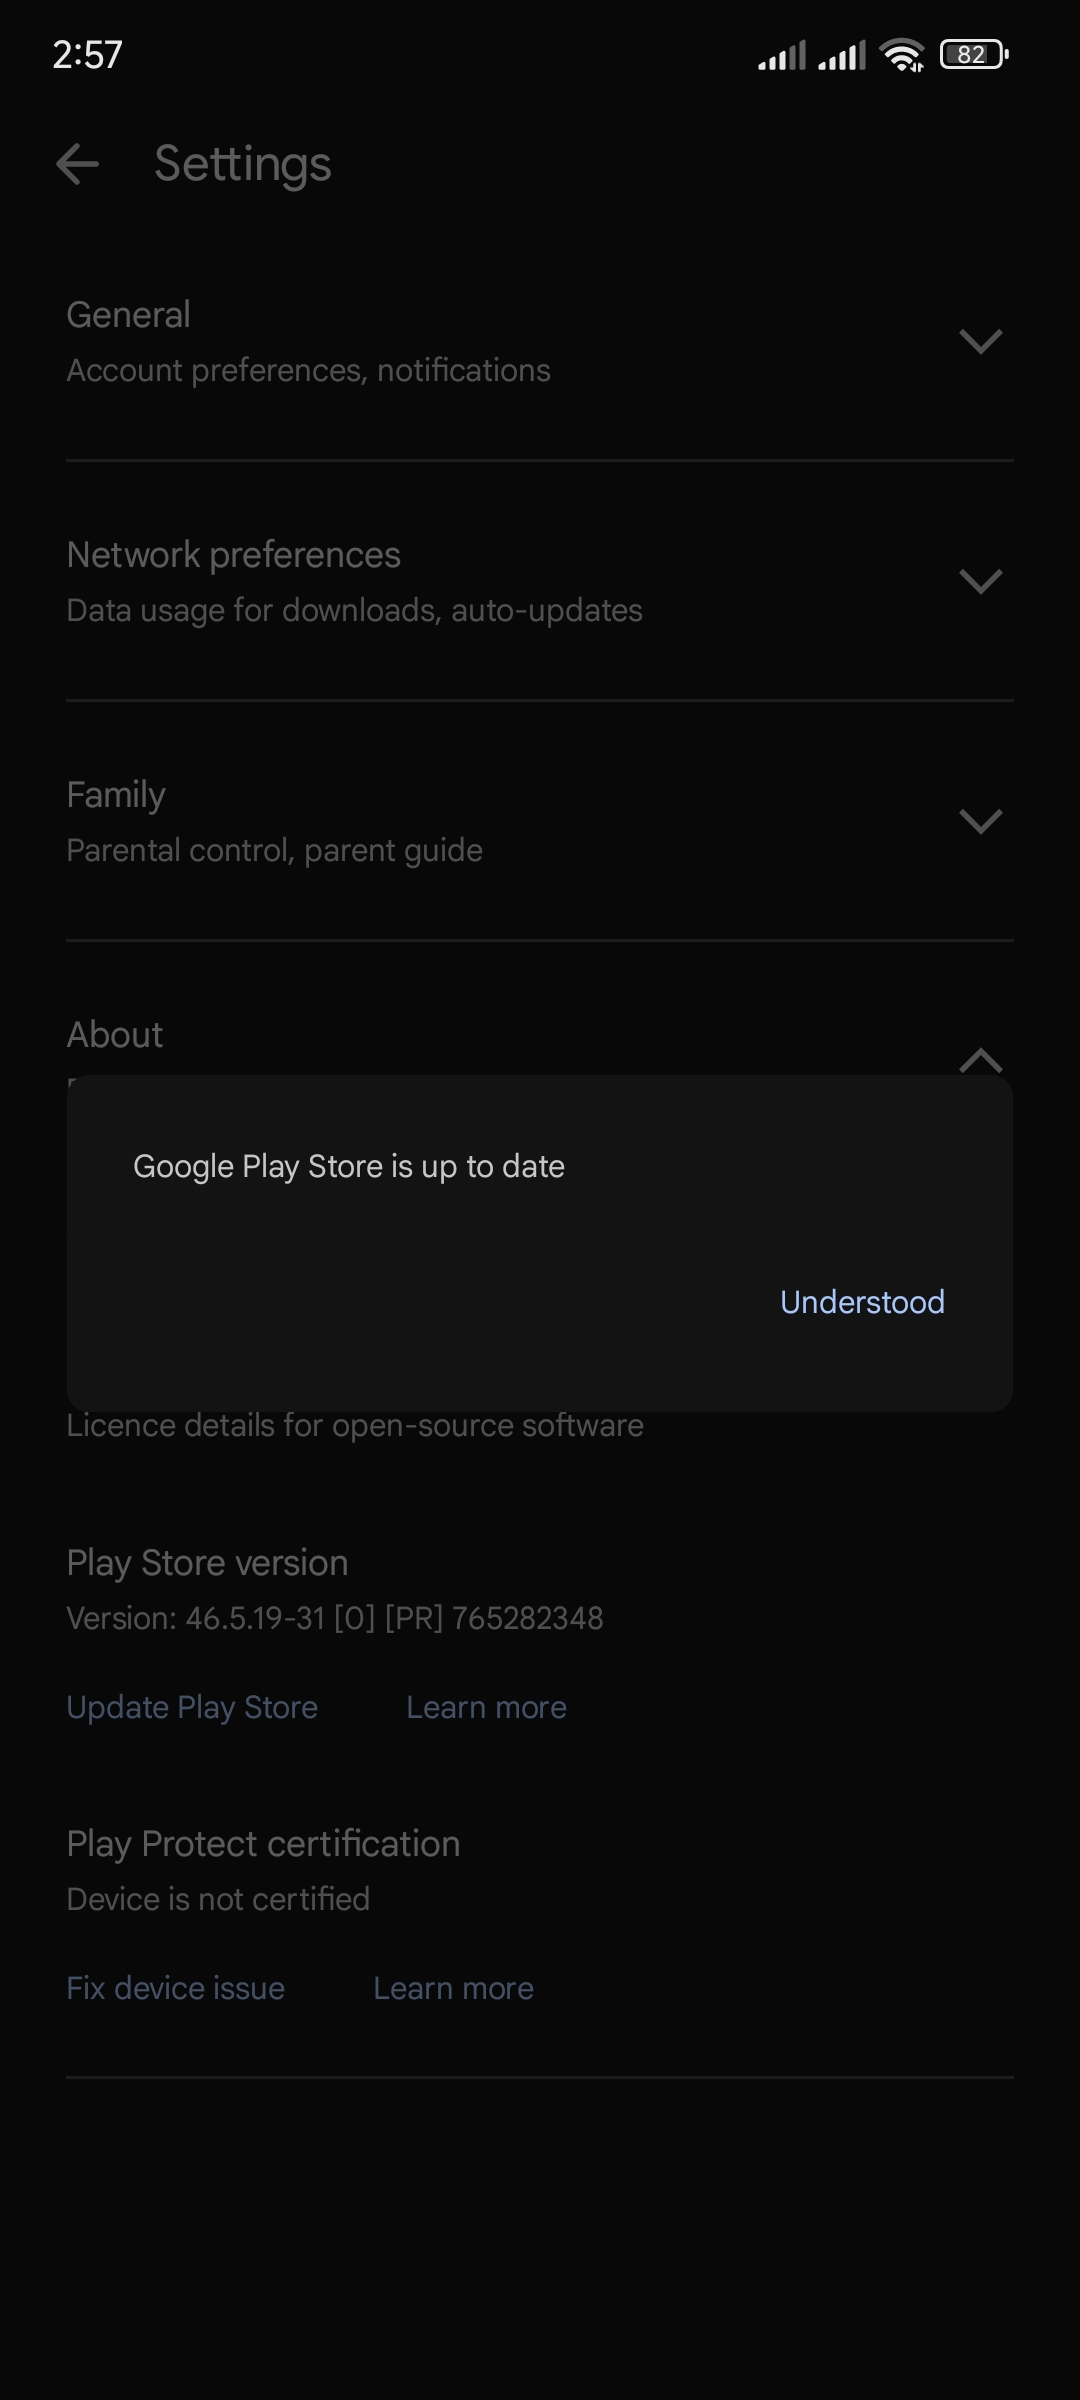Tap the second mobile signal strength icon
The image size is (1080, 2400).
(842, 56)
